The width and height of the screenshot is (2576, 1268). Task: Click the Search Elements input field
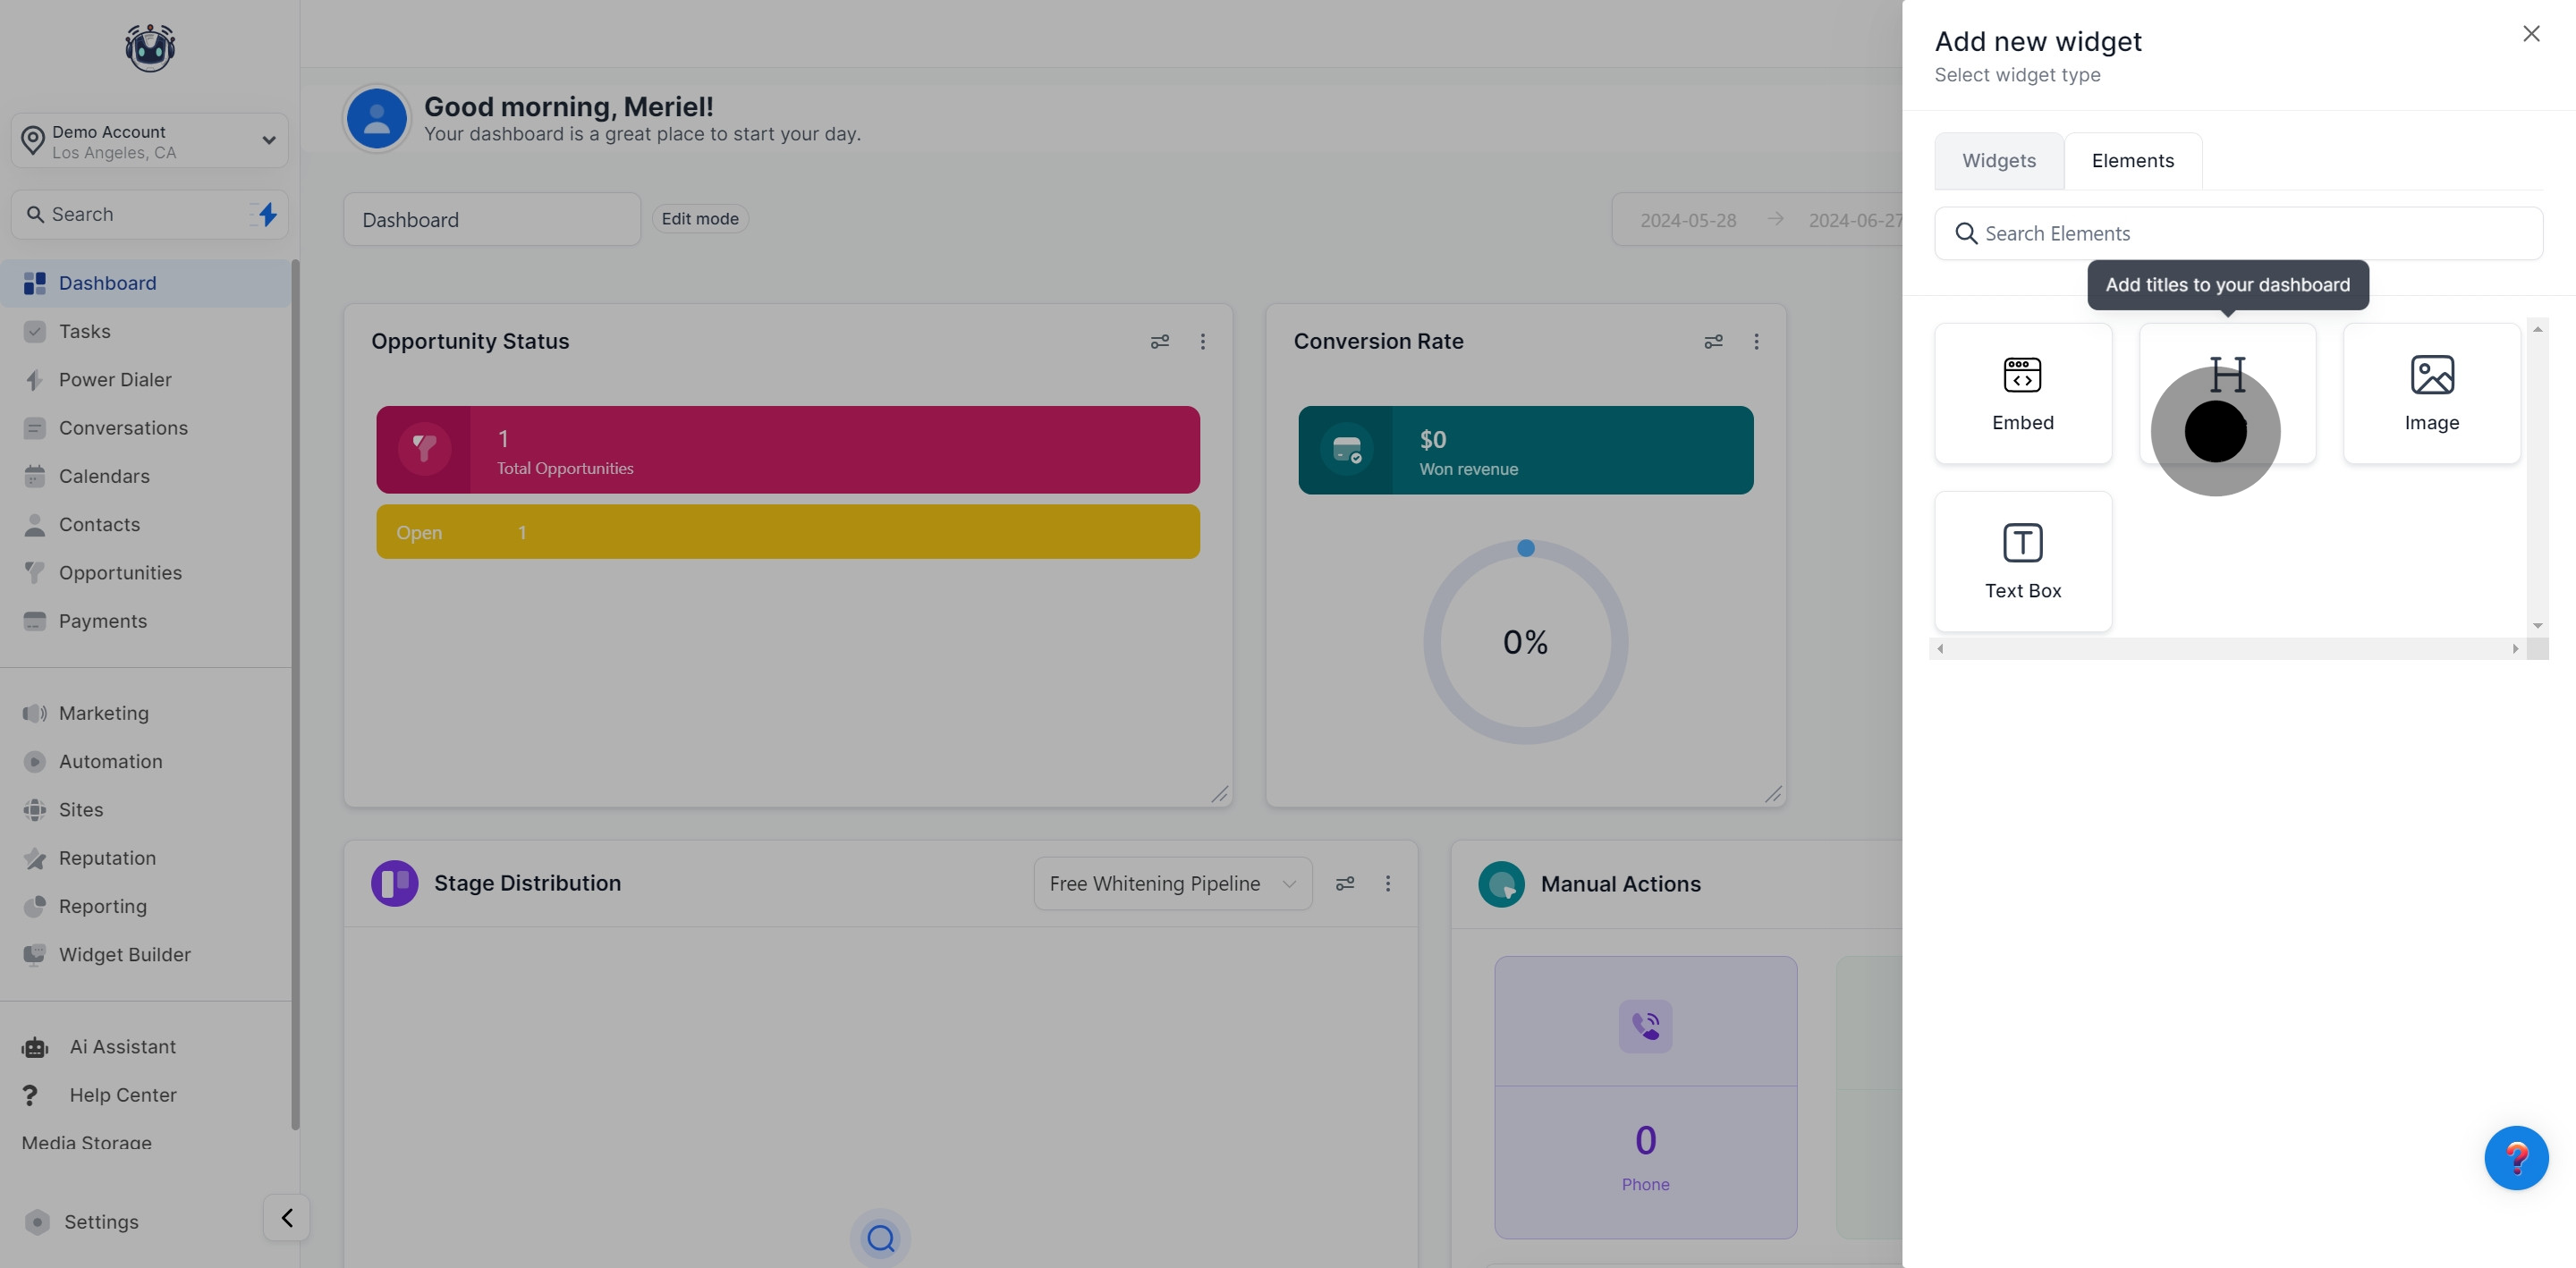tap(2238, 234)
